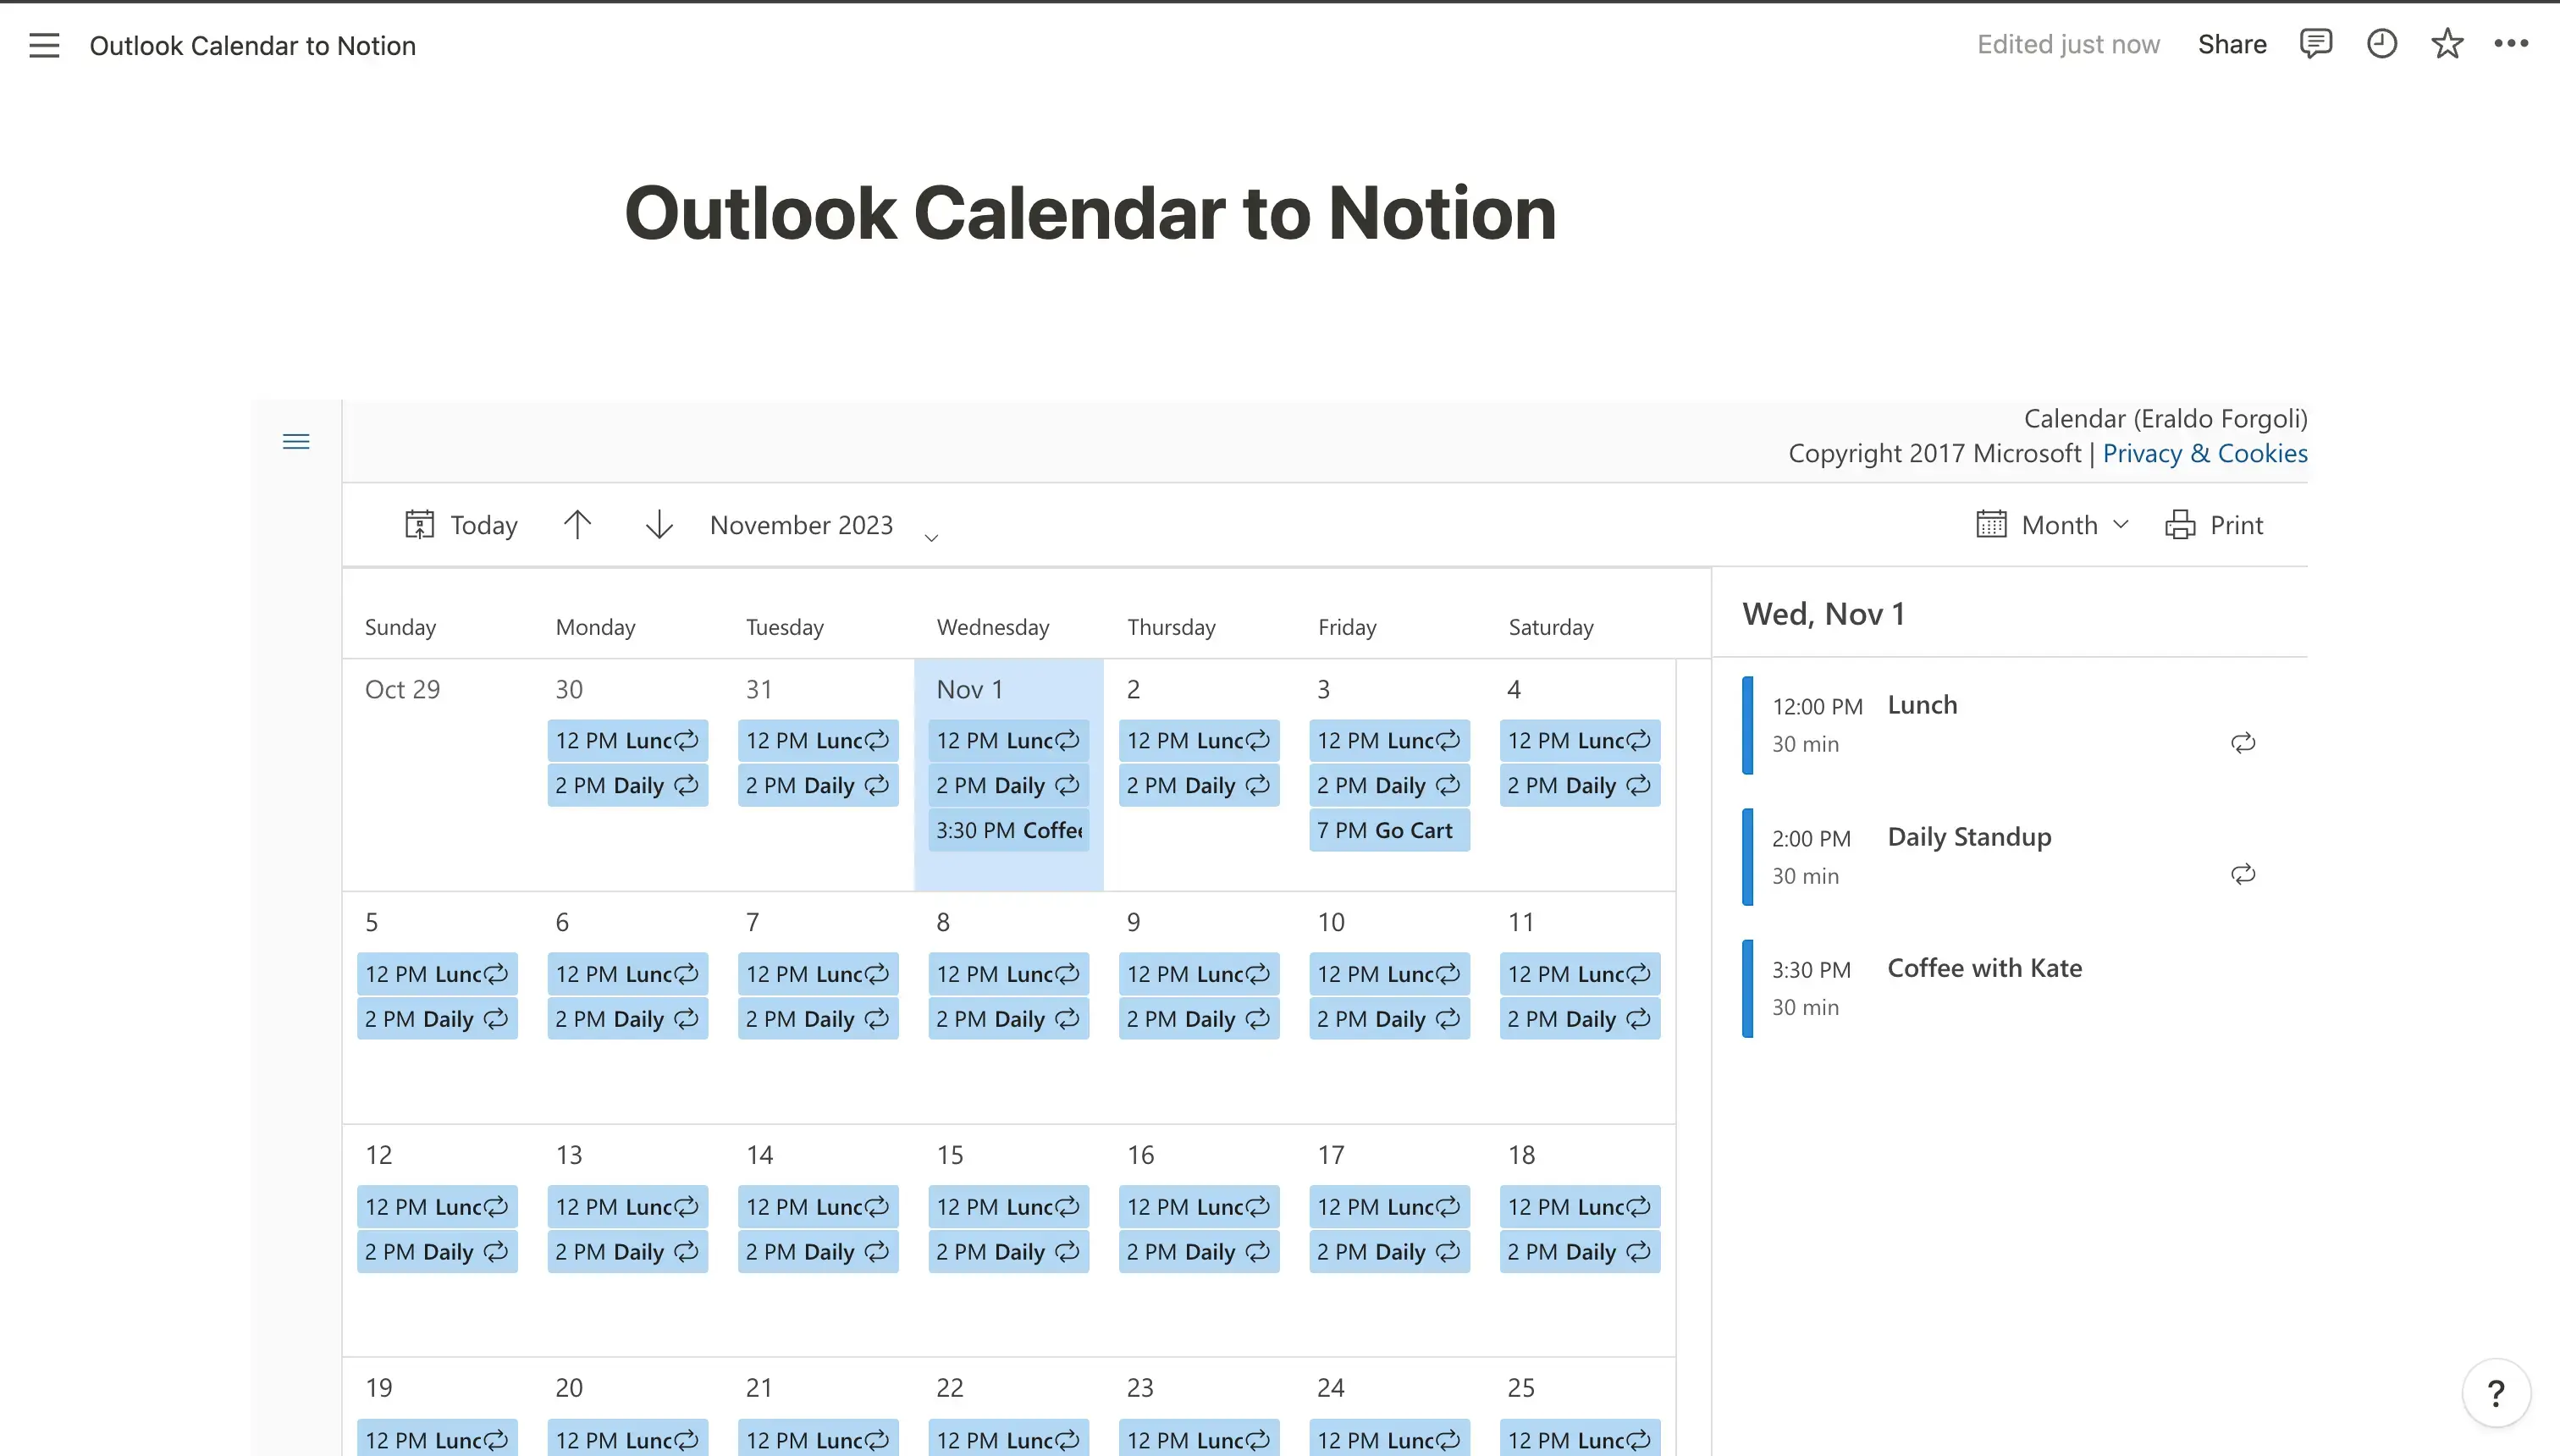
Task: Click the Today navigation icon
Action: click(x=420, y=524)
